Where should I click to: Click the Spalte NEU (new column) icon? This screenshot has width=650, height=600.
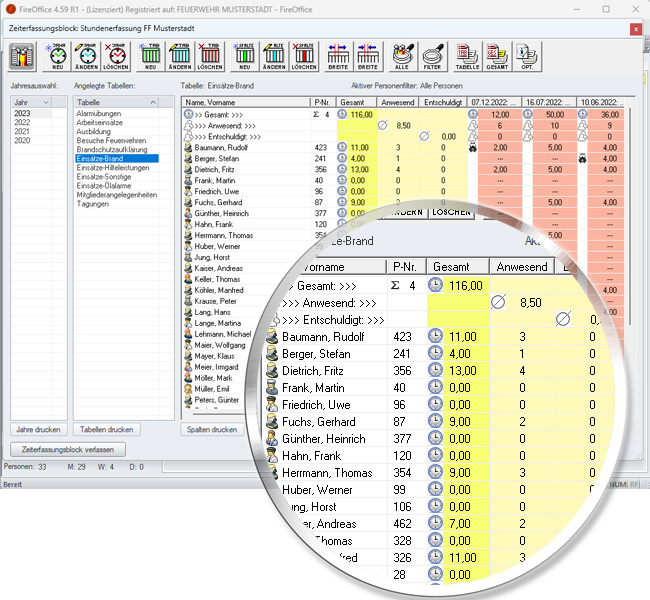click(245, 56)
